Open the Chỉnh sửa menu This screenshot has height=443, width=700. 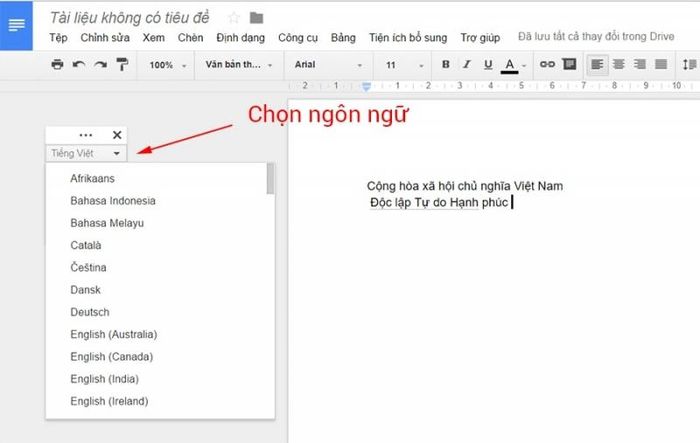[105, 38]
